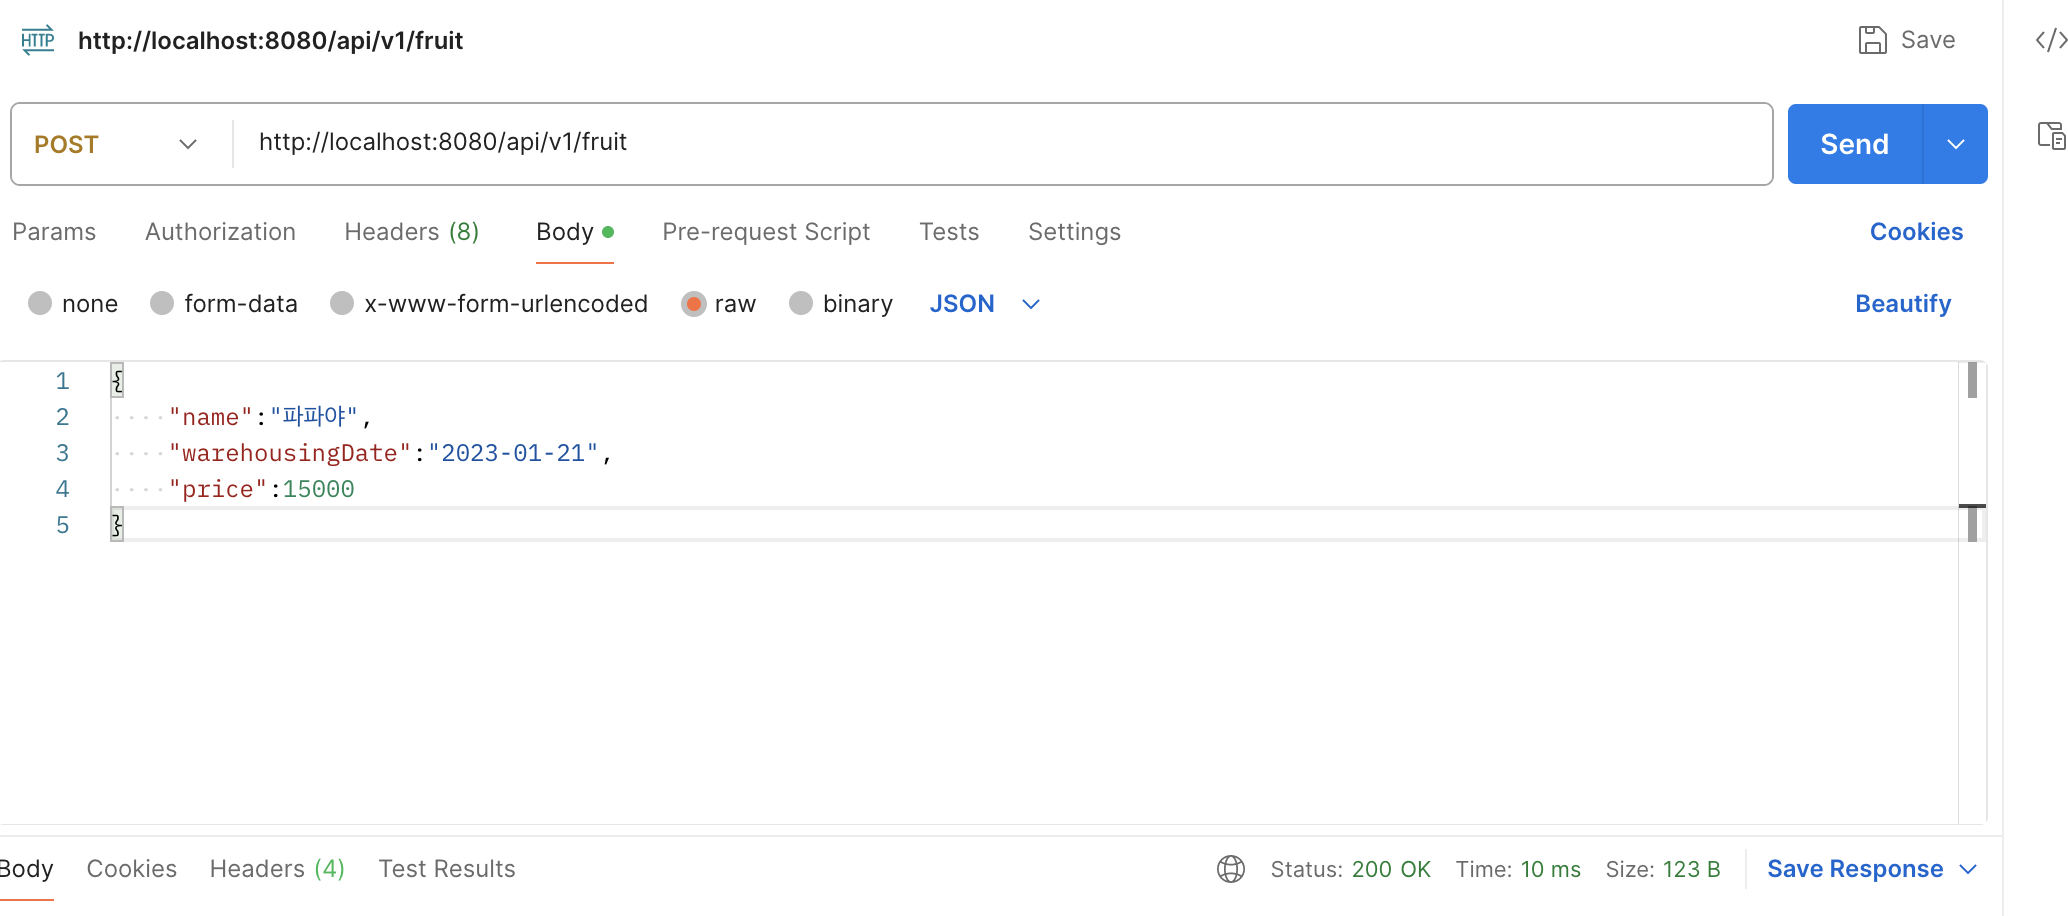
Task: Open the Cookies link
Action: click(x=1916, y=232)
